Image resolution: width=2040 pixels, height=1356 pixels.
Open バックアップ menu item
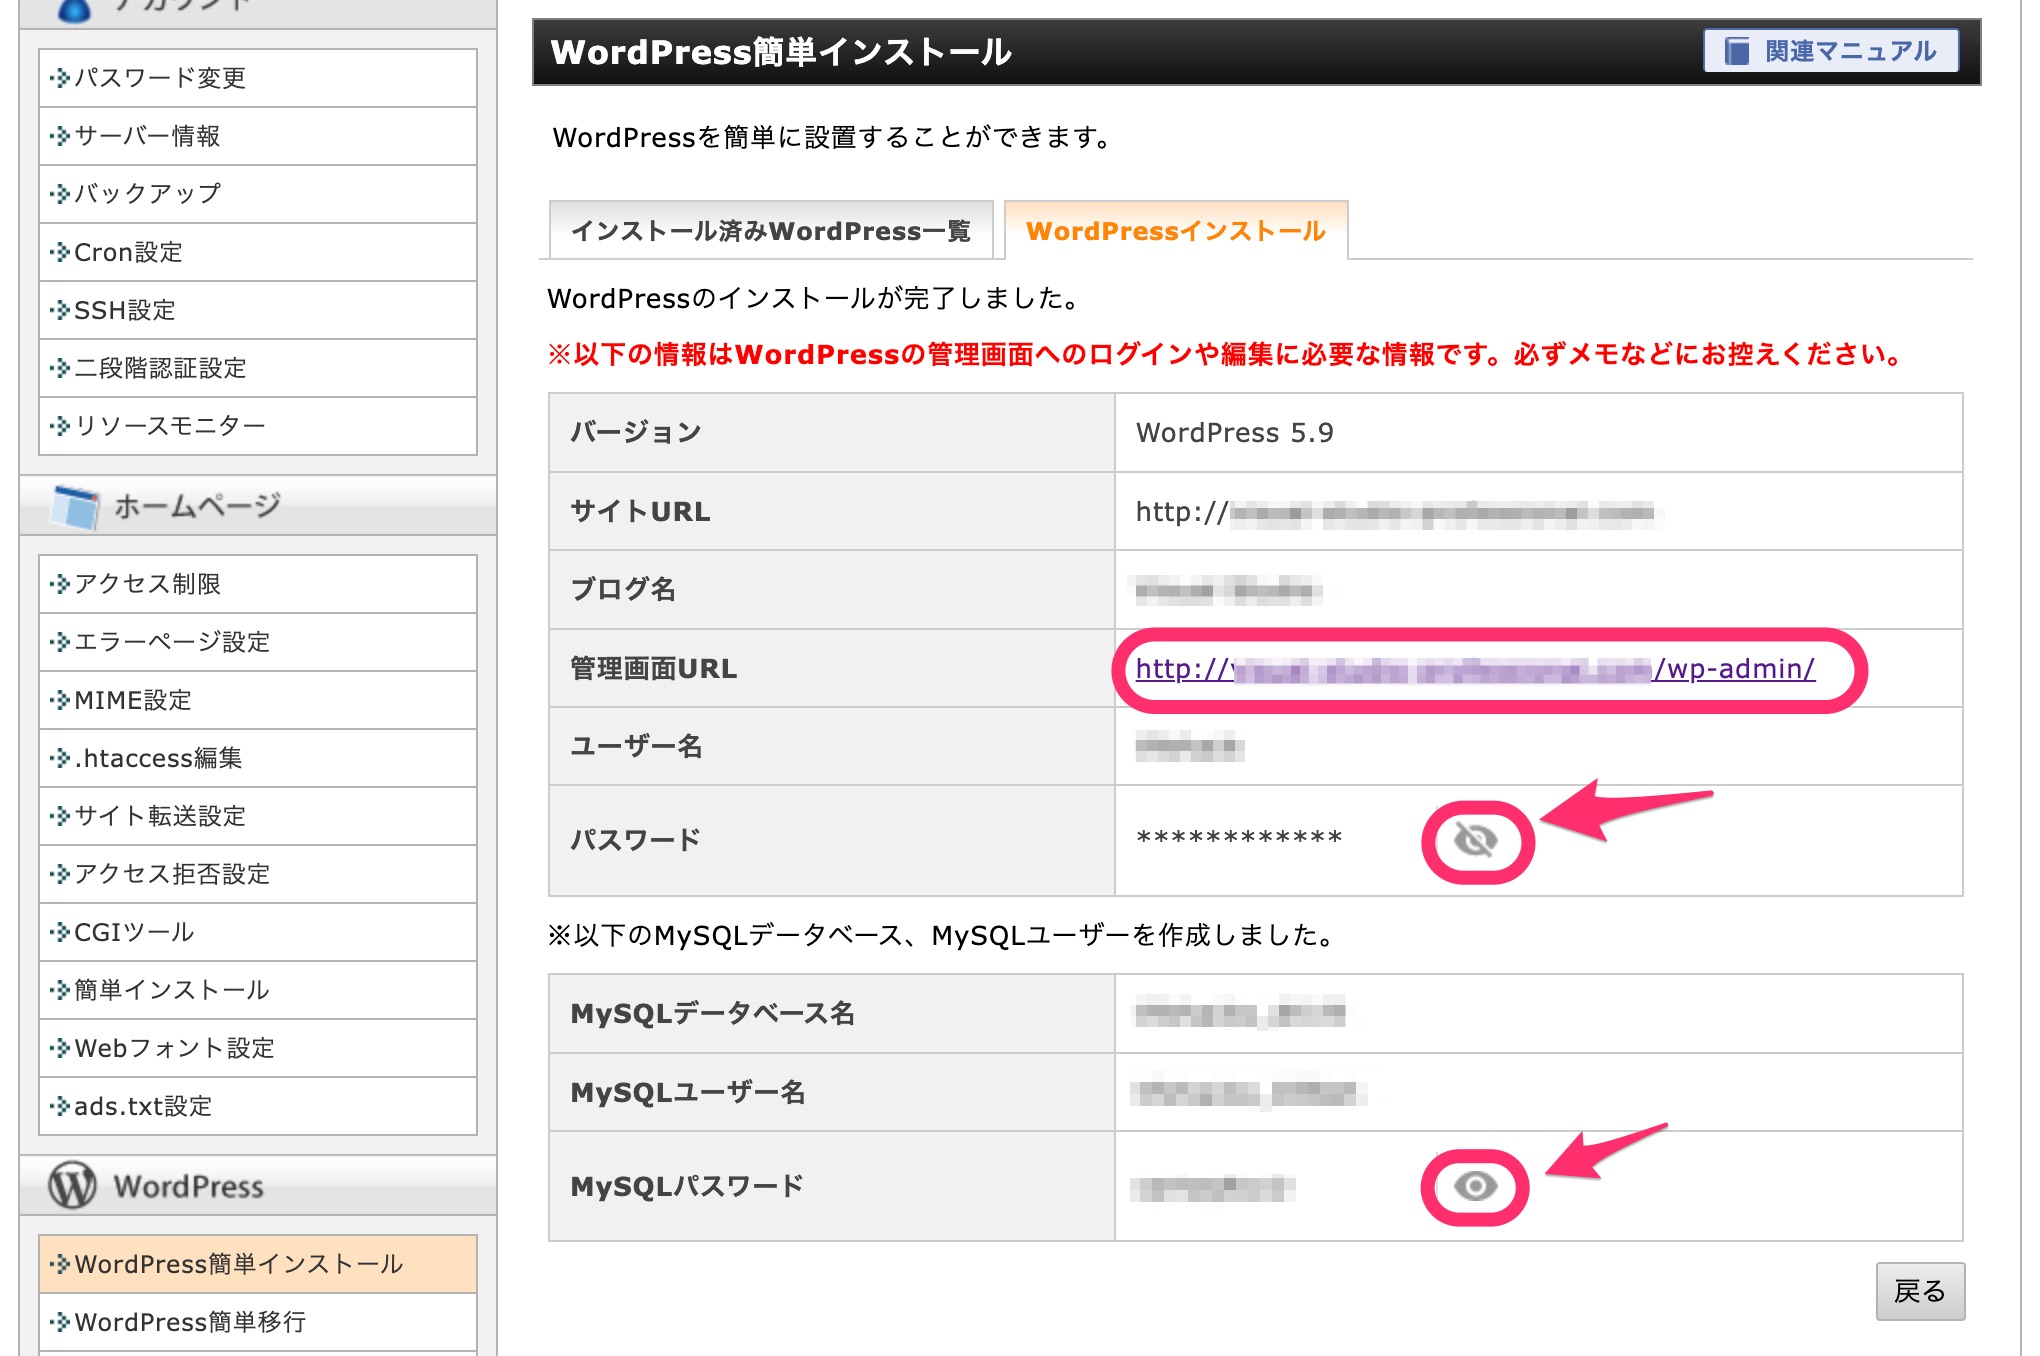pyautogui.click(x=258, y=194)
